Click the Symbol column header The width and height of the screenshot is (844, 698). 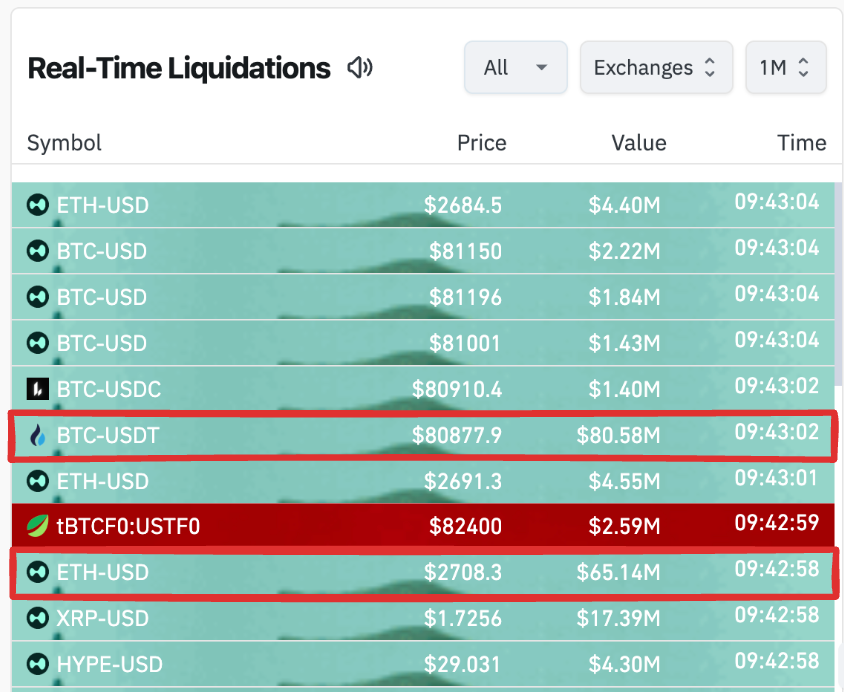(x=64, y=143)
